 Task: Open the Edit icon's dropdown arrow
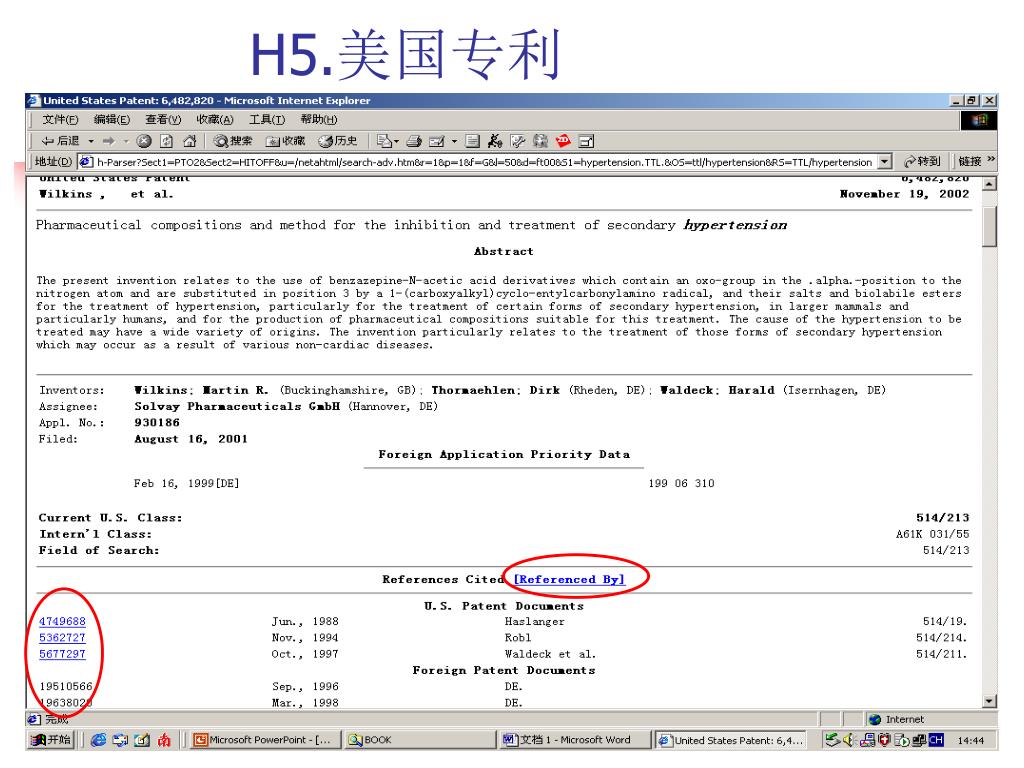[x=454, y=141]
